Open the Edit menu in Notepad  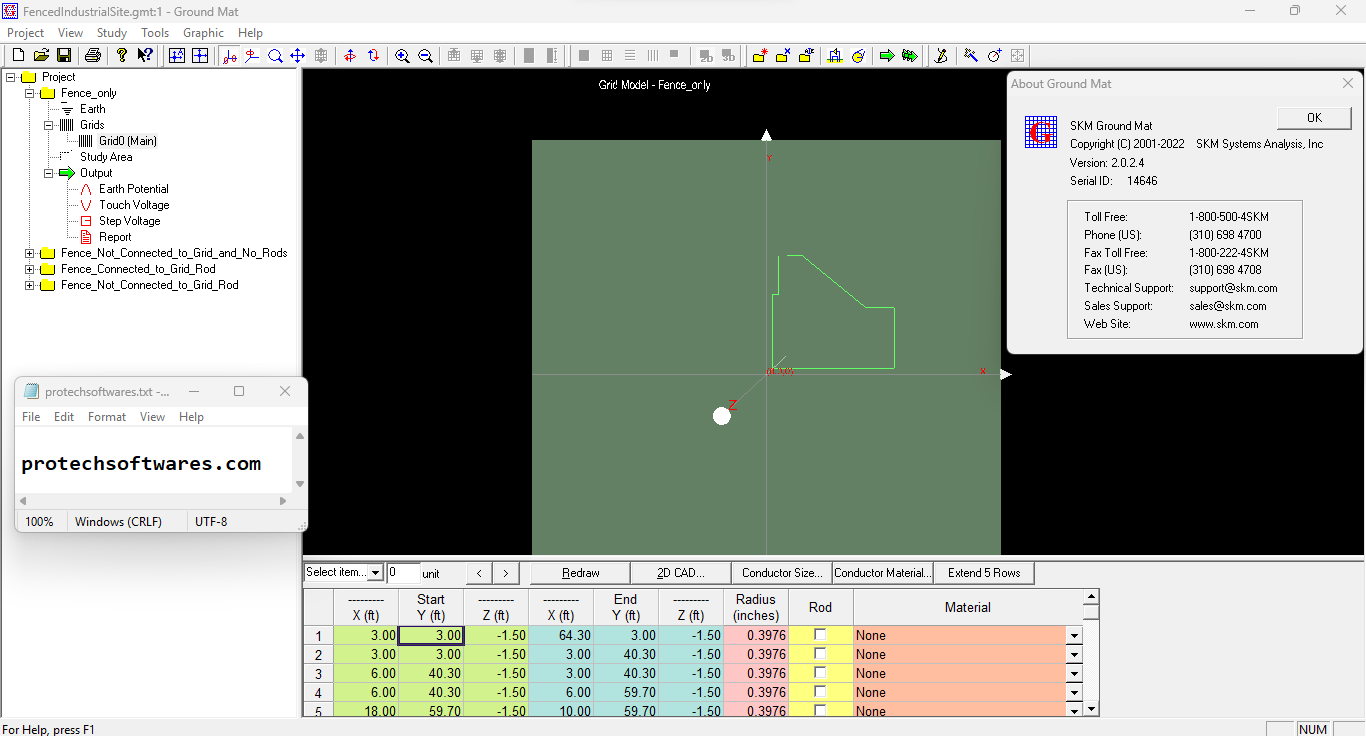(64, 417)
